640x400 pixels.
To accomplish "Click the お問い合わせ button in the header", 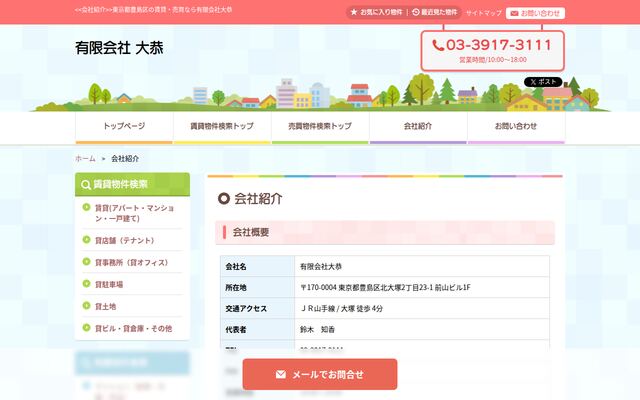I will [x=536, y=13].
